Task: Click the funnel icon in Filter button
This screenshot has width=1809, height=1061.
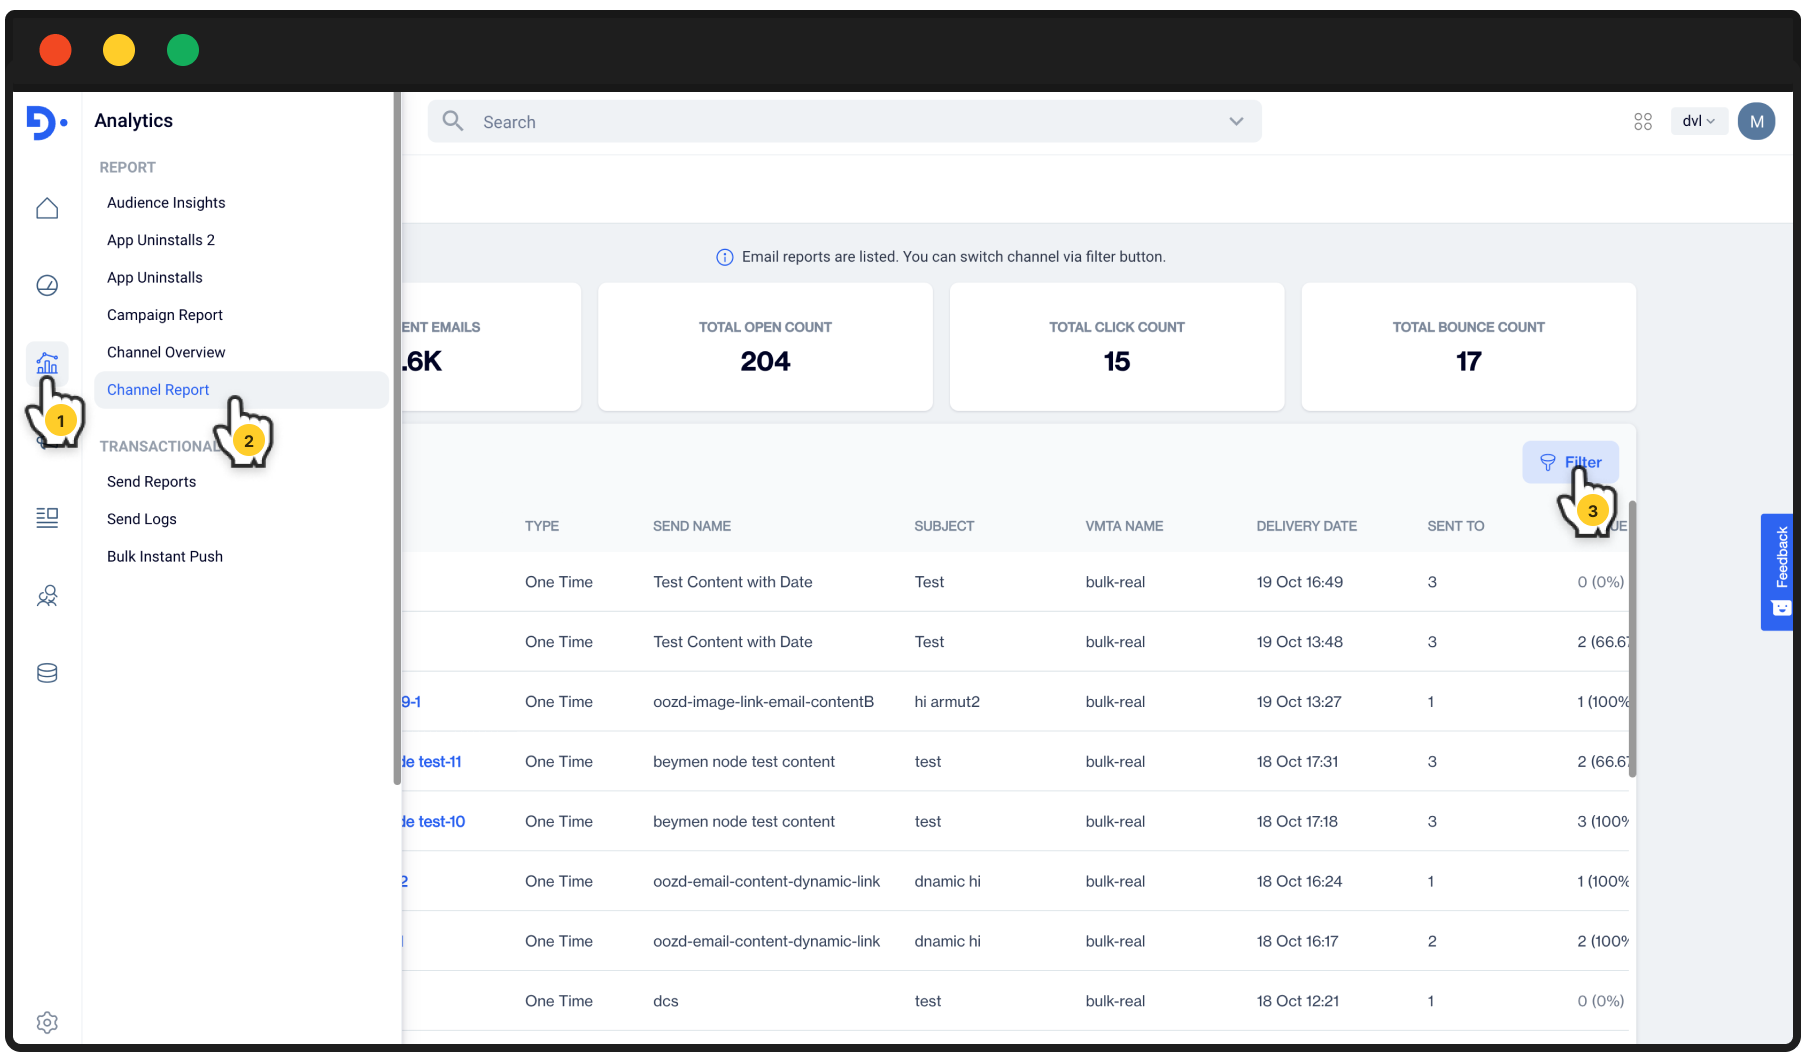Action: pyautogui.click(x=1548, y=462)
